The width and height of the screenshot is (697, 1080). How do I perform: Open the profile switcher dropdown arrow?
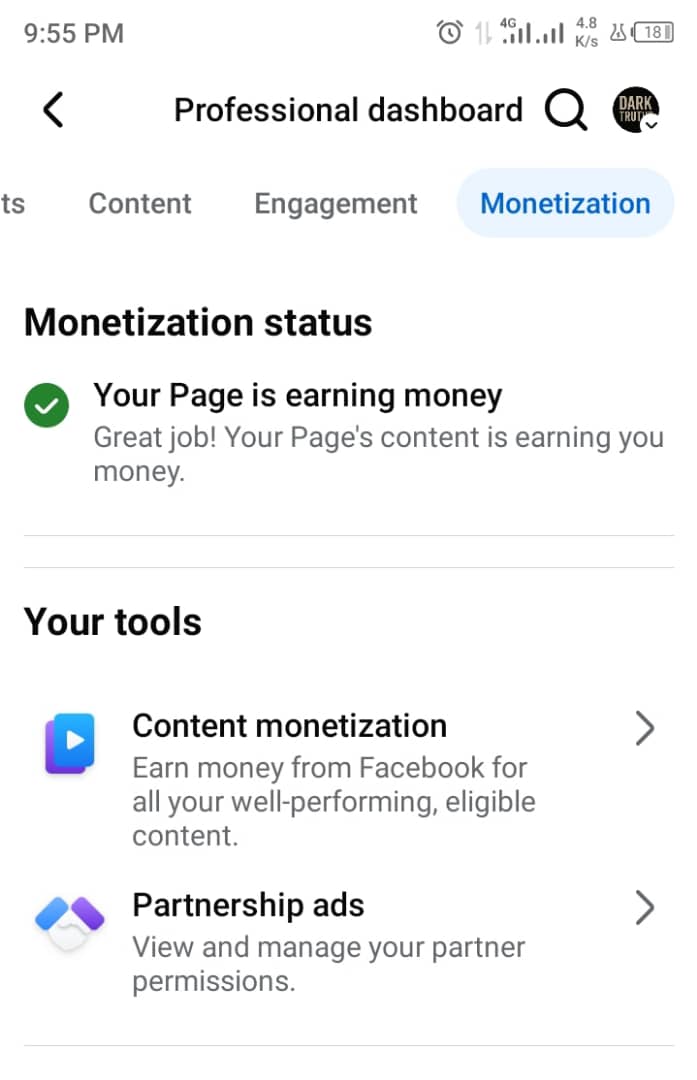[651, 126]
